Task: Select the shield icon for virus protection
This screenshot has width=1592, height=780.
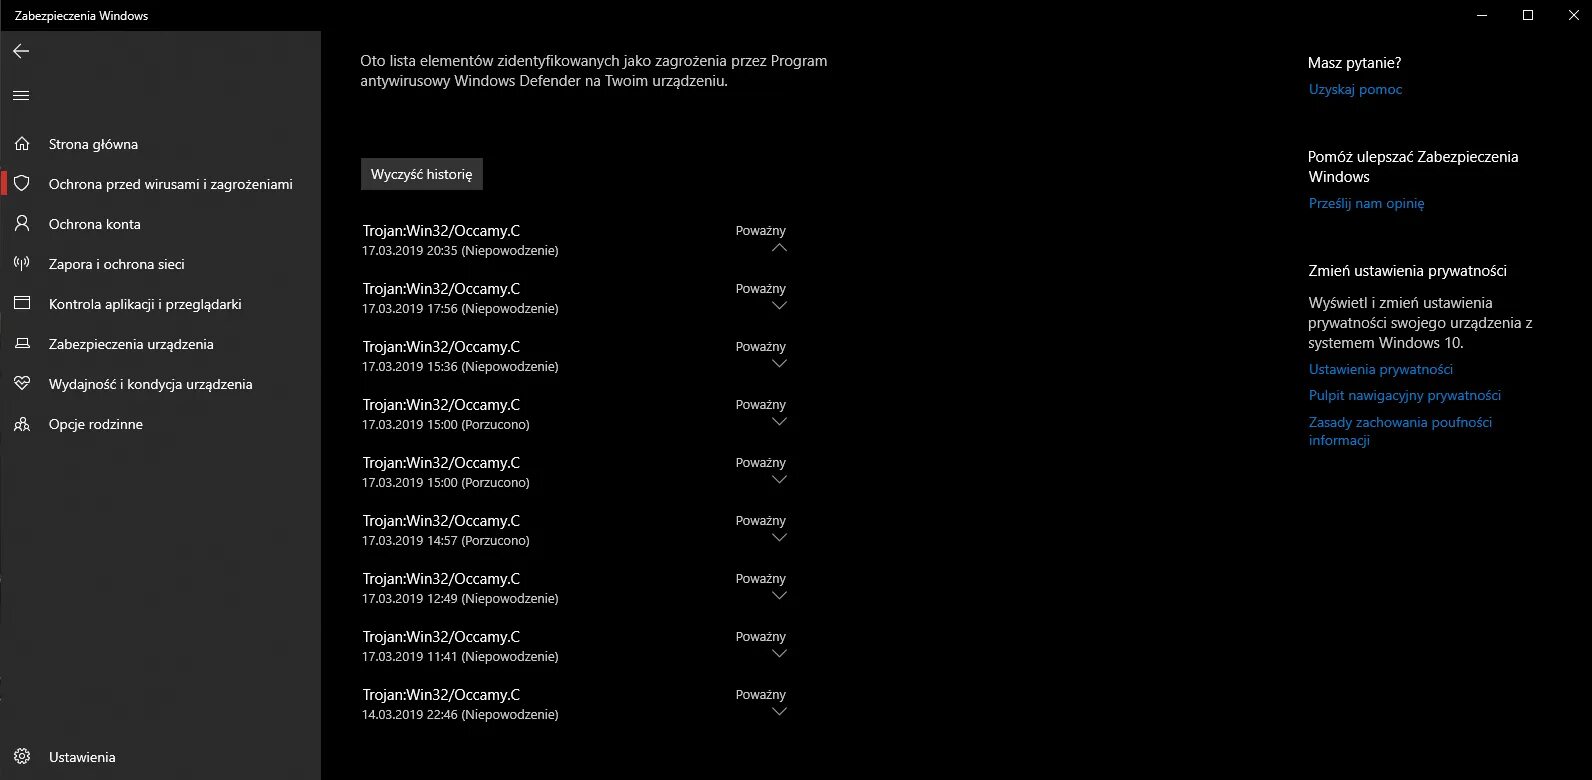Action: (x=22, y=184)
